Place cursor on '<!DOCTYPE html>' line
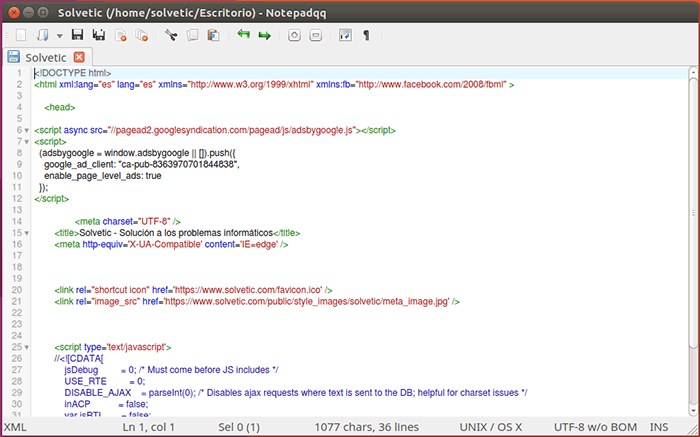This screenshot has width=700, height=437. pyautogui.click(x=73, y=73)
